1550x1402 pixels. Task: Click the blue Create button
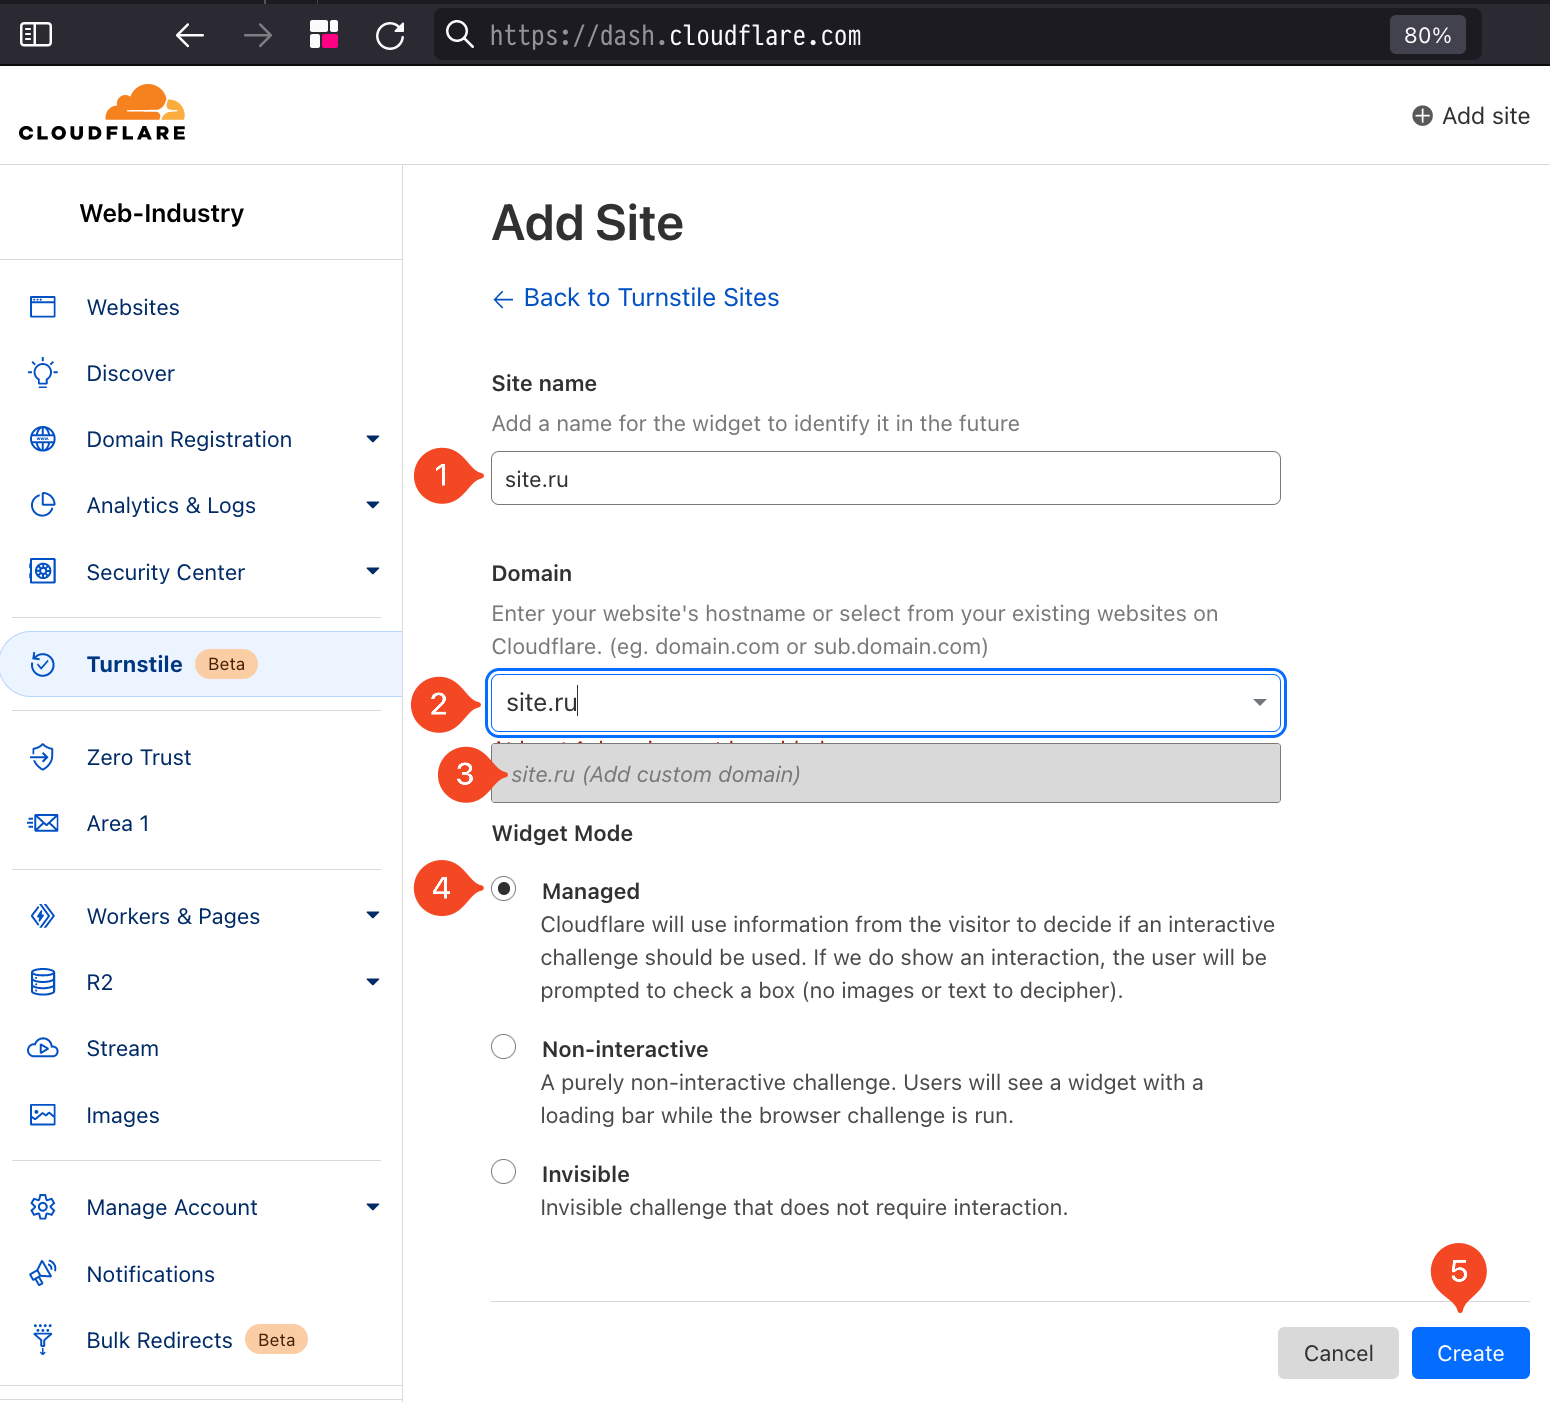pos(1470,1353)
